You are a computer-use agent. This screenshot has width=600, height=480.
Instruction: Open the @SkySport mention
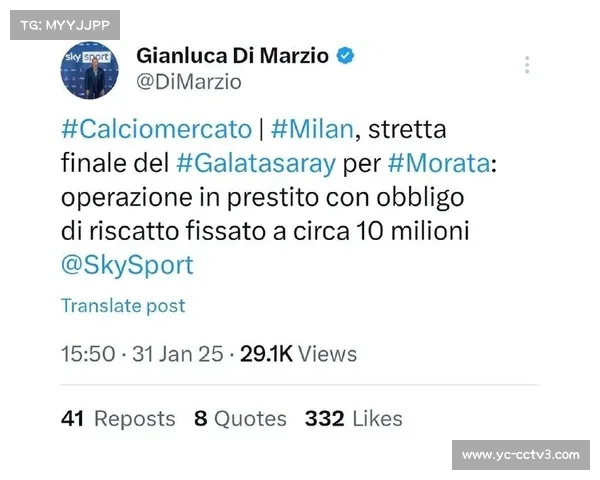coord(127,265)
